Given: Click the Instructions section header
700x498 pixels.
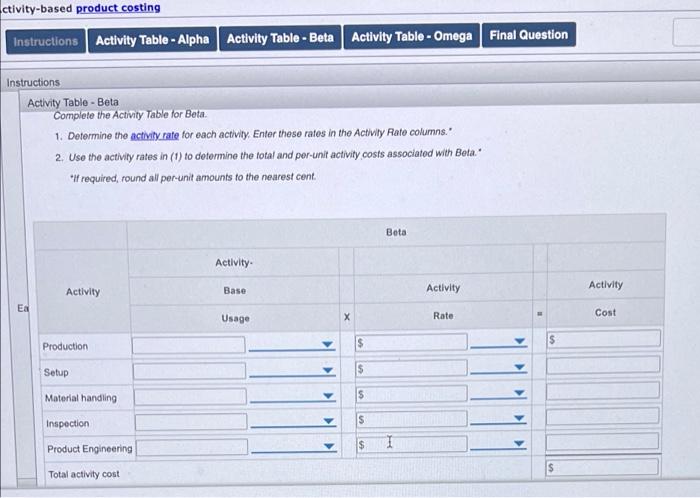Looking at the screenshot, I should tap(33, 83).
